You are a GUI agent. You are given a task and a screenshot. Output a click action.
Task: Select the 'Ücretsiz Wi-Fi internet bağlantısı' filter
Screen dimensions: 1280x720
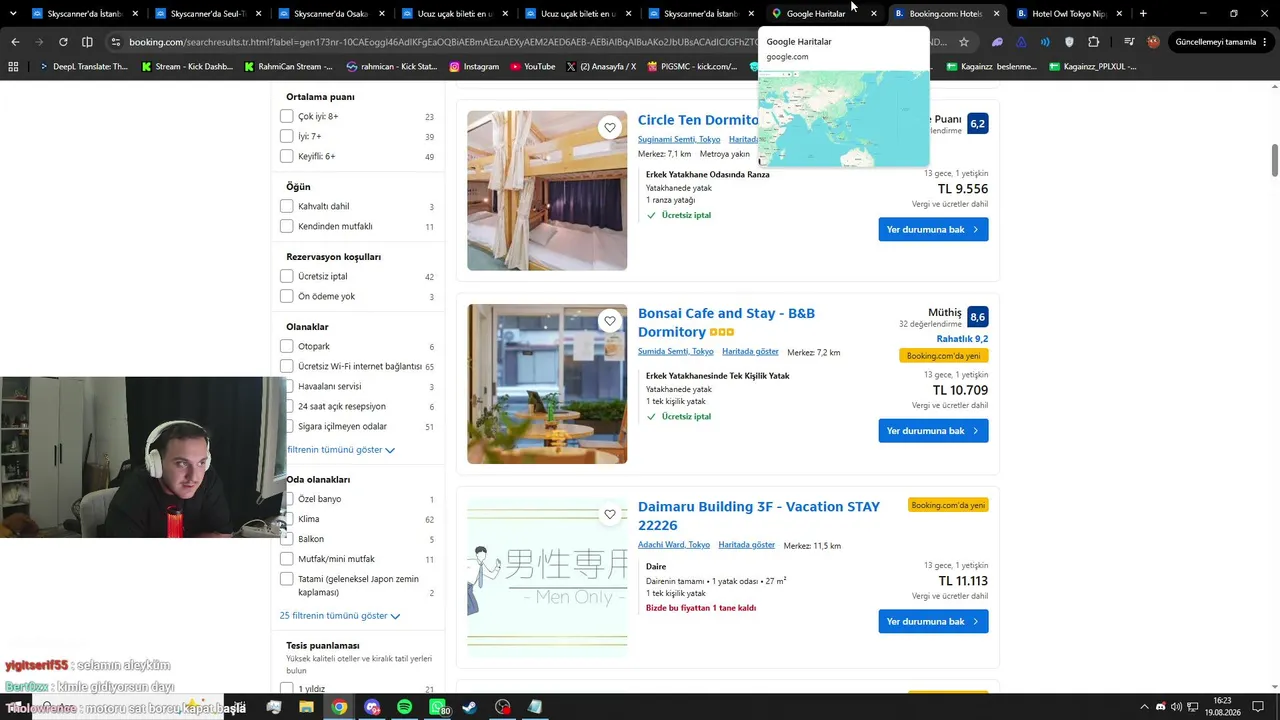click(287, 366)
